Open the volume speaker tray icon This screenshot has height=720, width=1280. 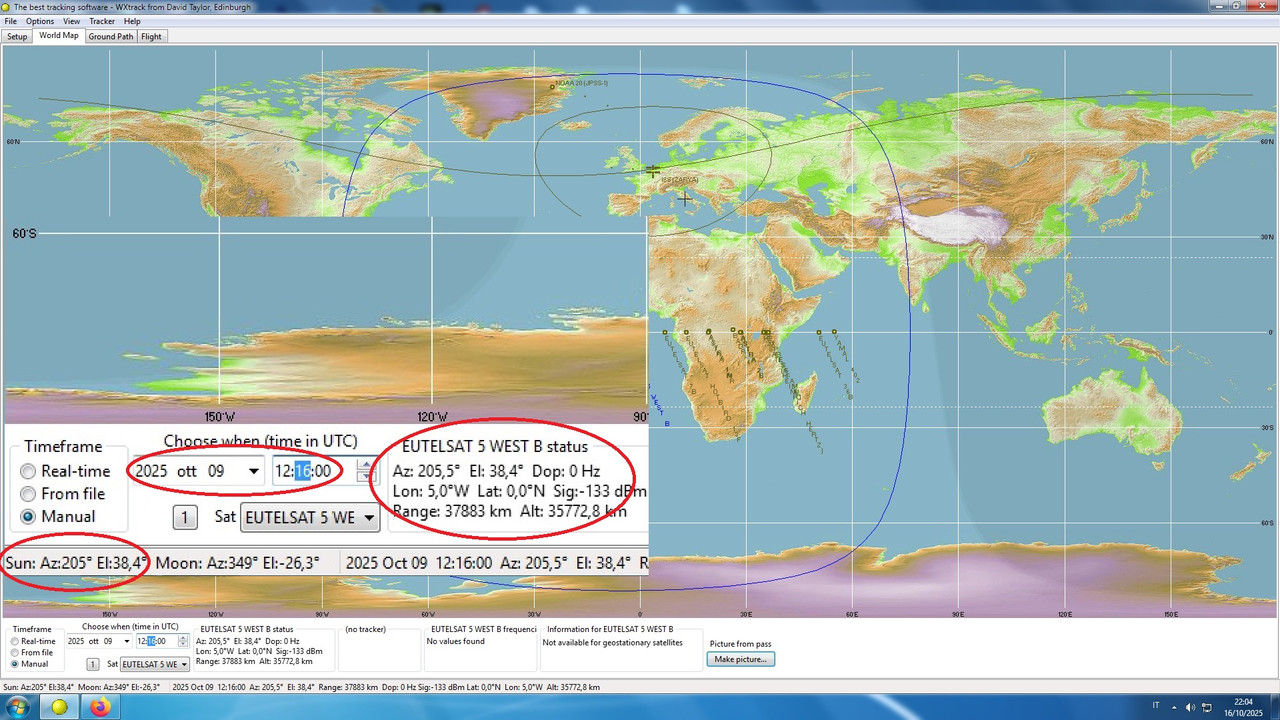(x=1190, y=707)
